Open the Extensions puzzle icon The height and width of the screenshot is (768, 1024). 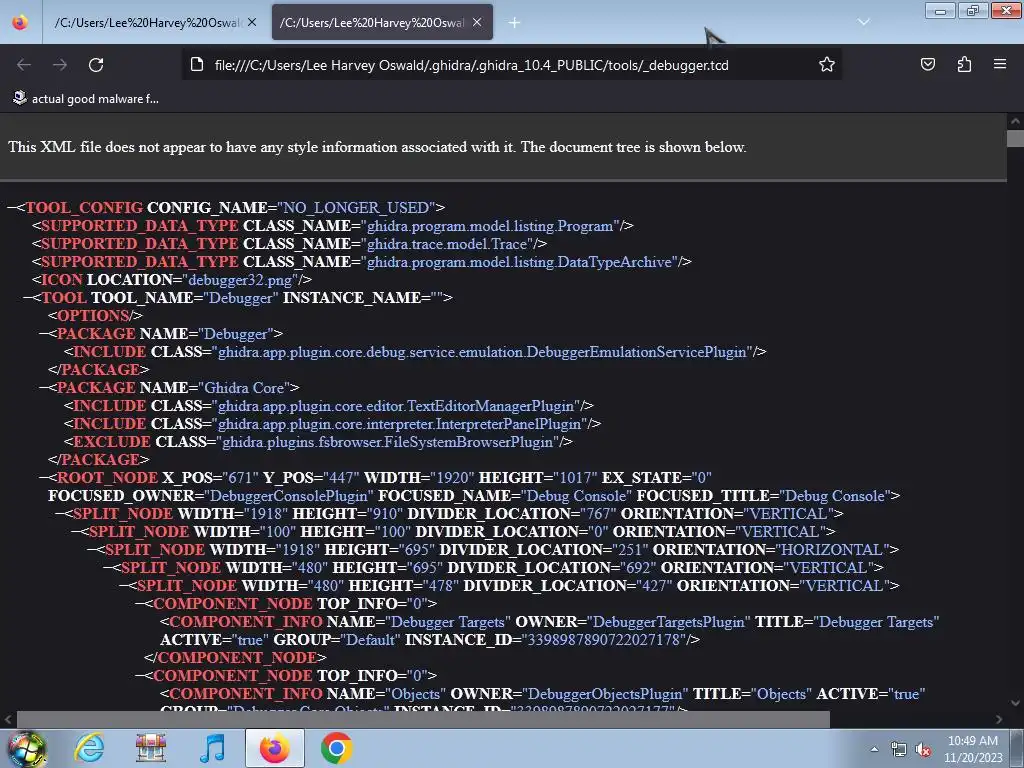964,64
